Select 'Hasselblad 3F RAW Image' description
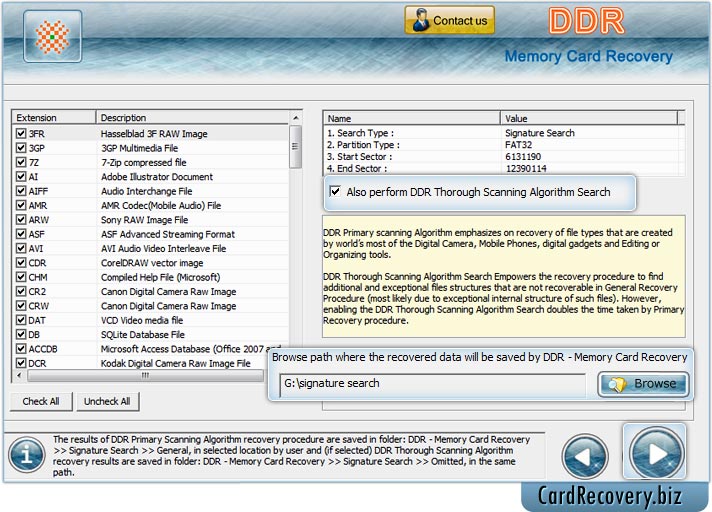The image size is (712, 512). [154, 134]
